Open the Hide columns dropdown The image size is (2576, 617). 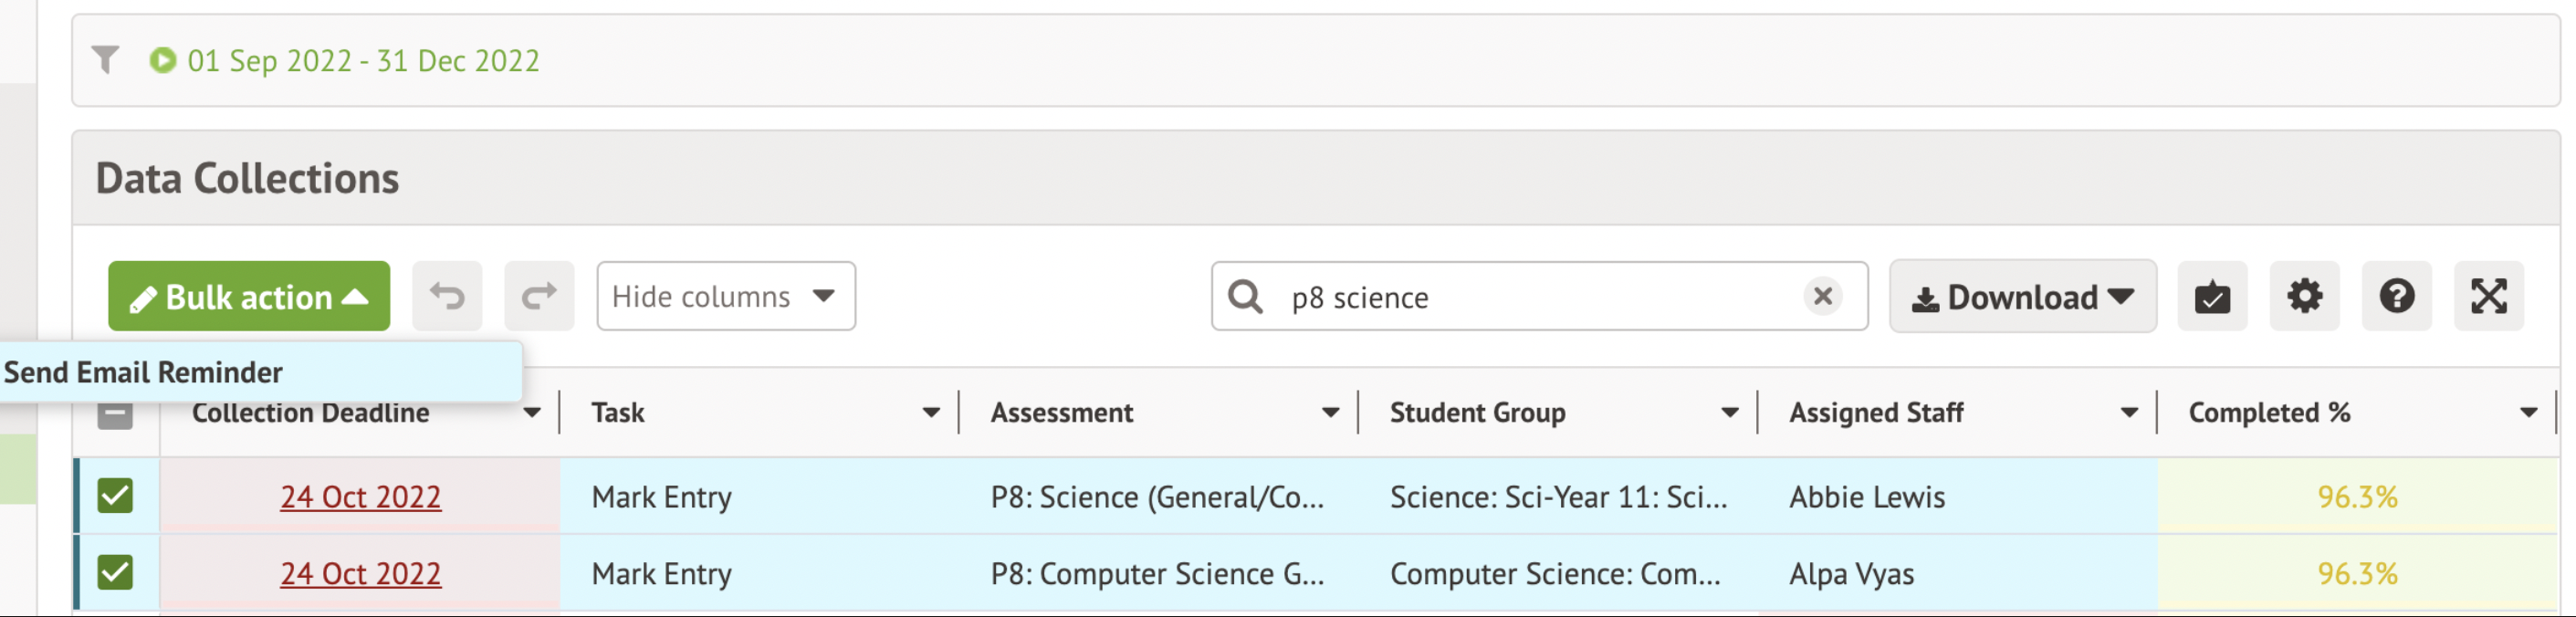tap(725, 296)
